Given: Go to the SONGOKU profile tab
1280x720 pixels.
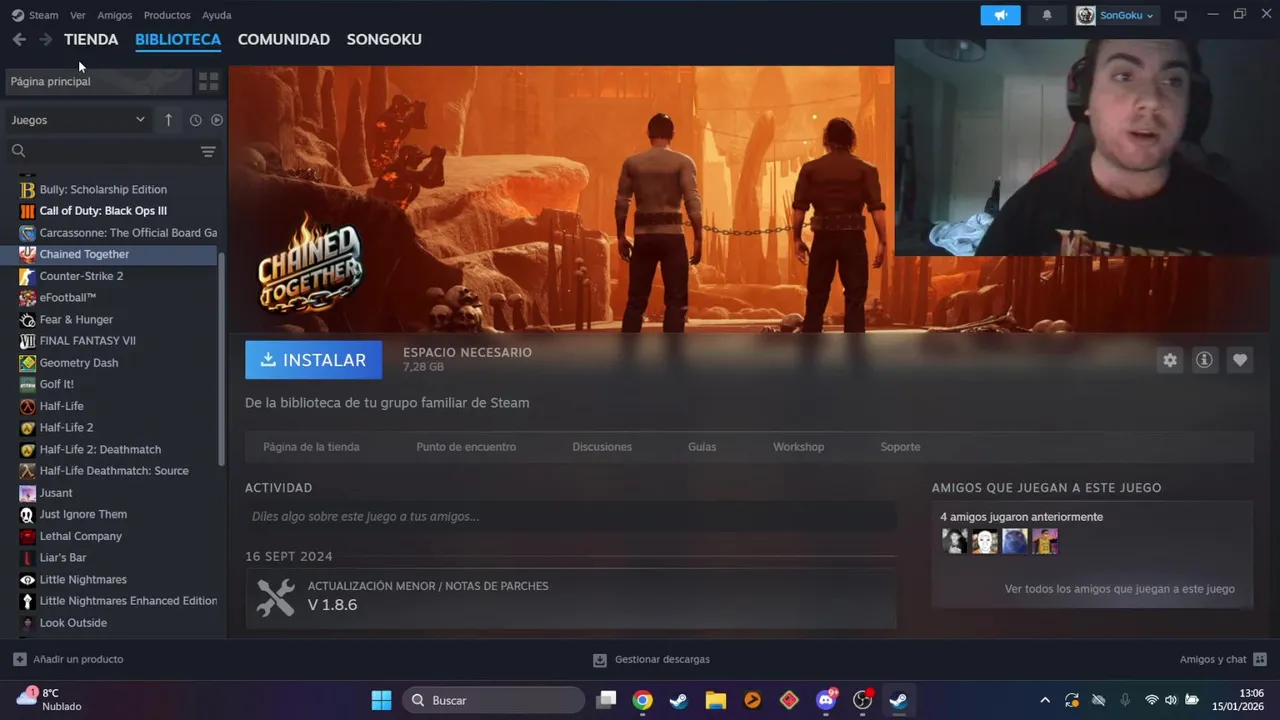Looking at the screenshot, I should (x=384, y=39).
